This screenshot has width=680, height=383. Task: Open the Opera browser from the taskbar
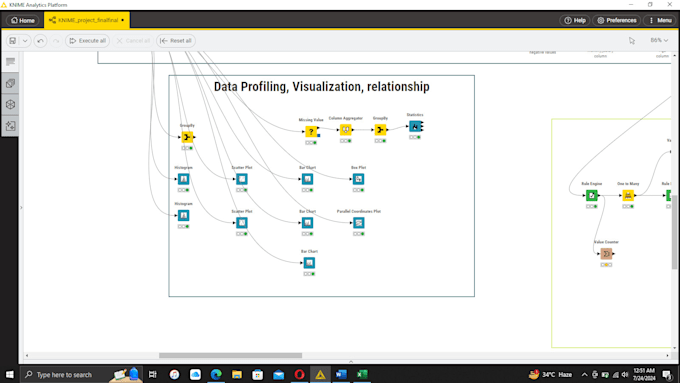(x=299, y=374)
